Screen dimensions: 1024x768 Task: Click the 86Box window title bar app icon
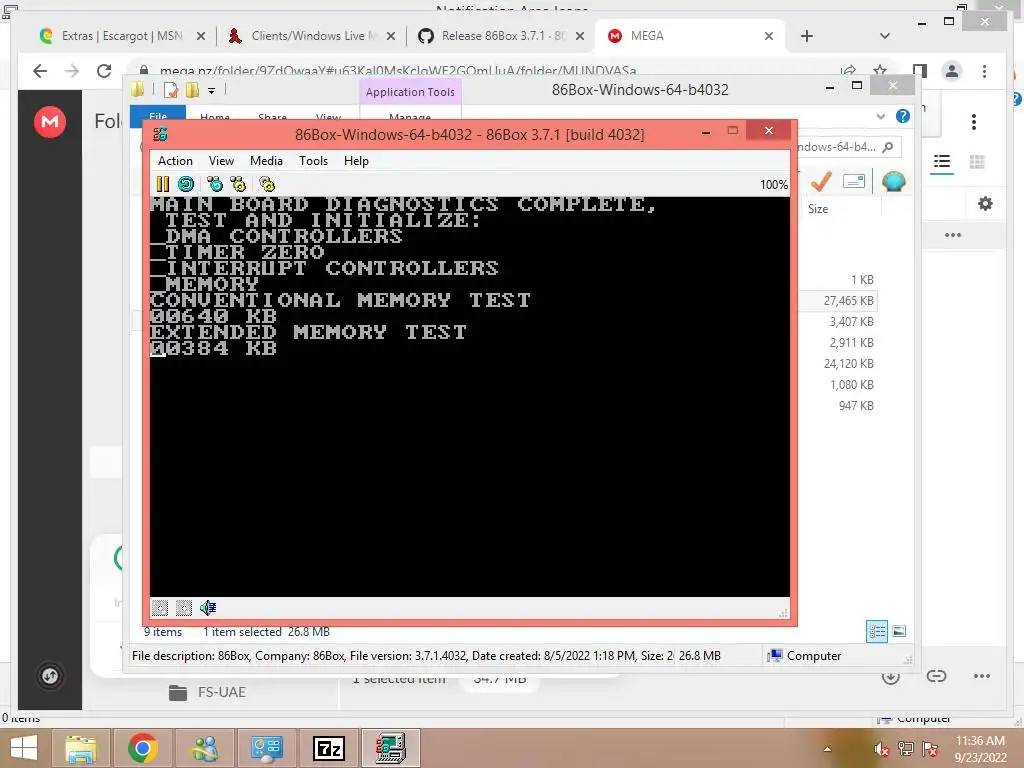(x=160, y=135)
